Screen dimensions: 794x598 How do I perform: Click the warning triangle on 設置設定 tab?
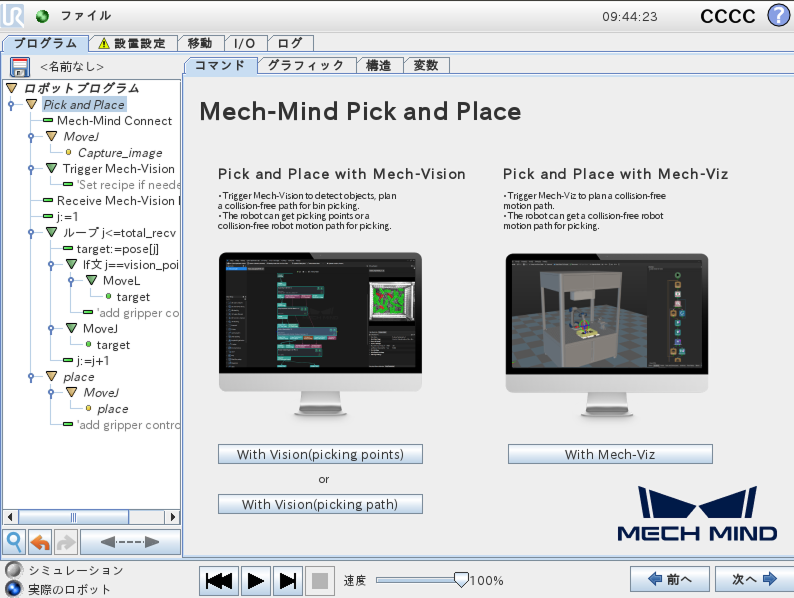pyautogui.click(x=104, y=44)
